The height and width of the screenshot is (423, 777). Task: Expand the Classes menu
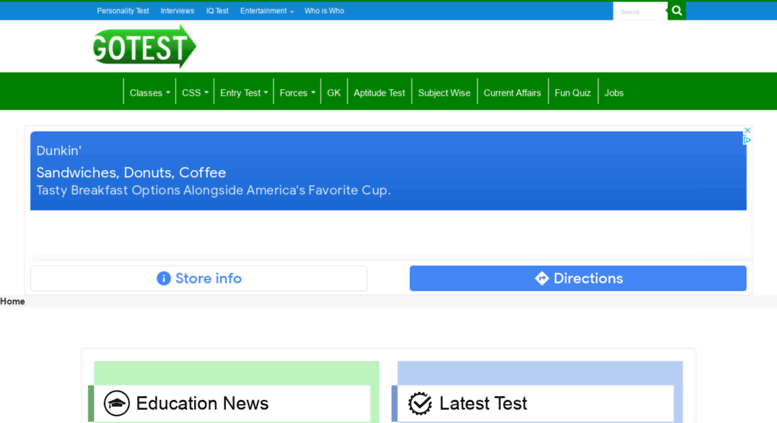coord(150,93)
